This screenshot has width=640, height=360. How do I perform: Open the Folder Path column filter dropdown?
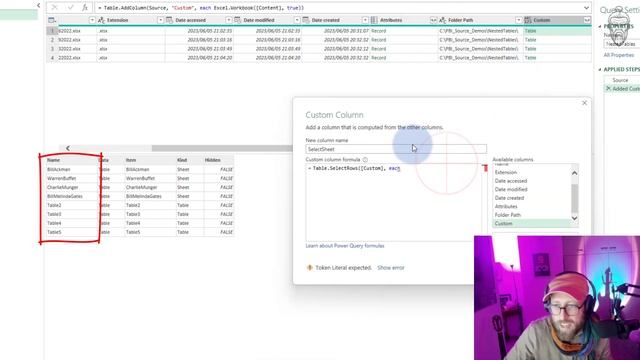518,20
